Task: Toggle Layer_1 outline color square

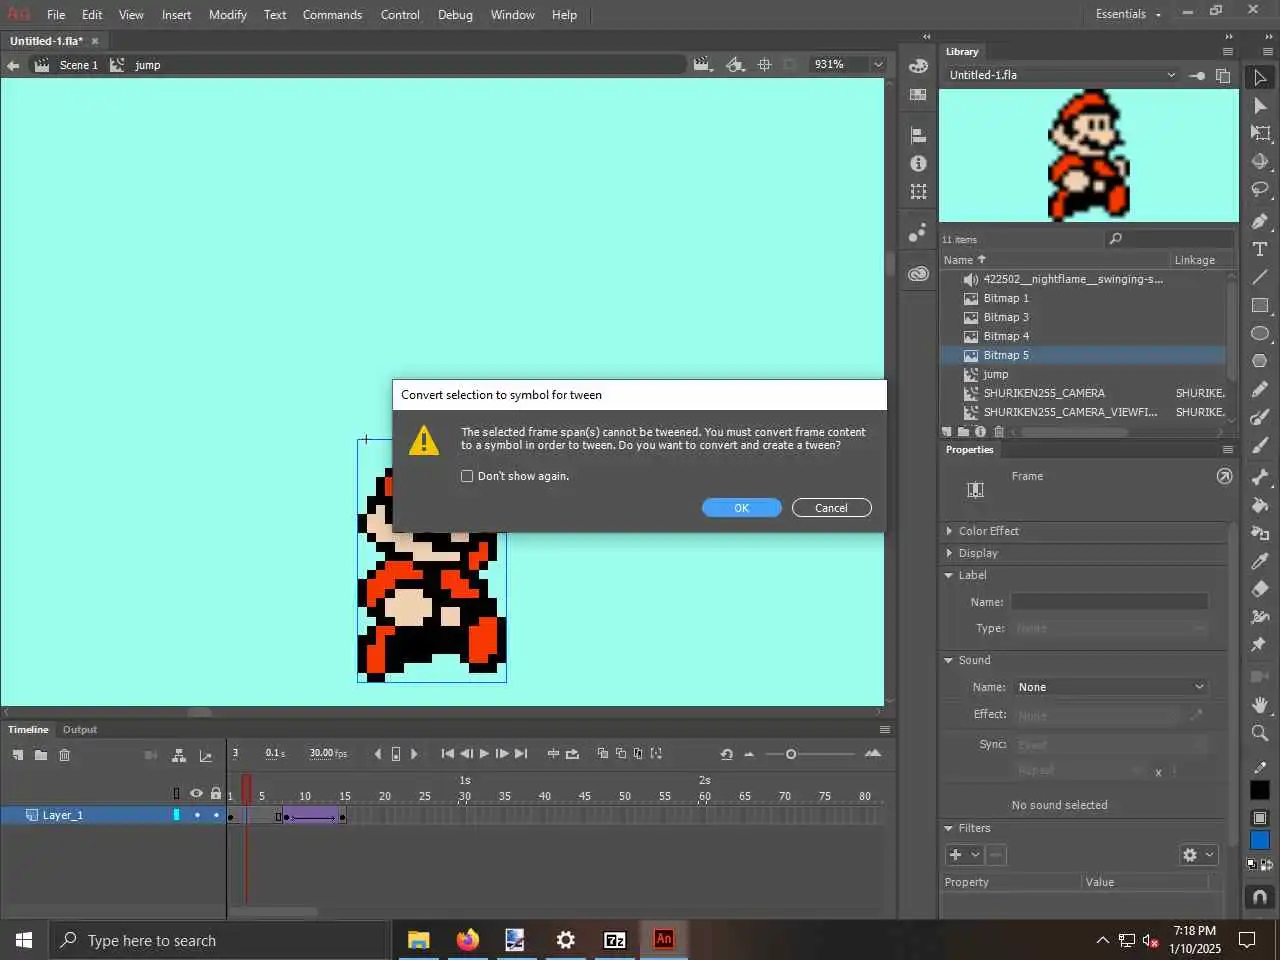Action: [x=177, y=815]
